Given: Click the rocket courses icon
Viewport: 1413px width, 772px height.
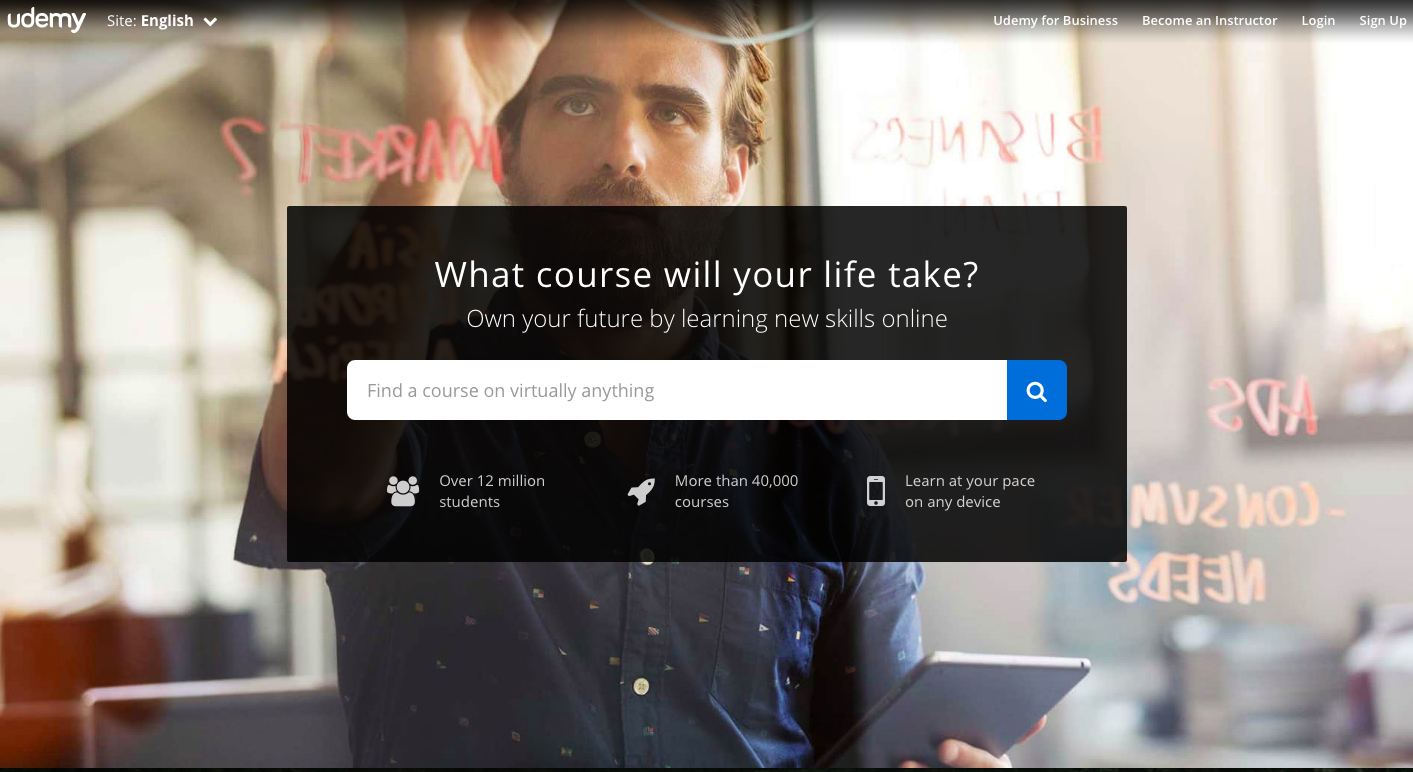Looking at the screenshot, I should (x=641, y=491).
